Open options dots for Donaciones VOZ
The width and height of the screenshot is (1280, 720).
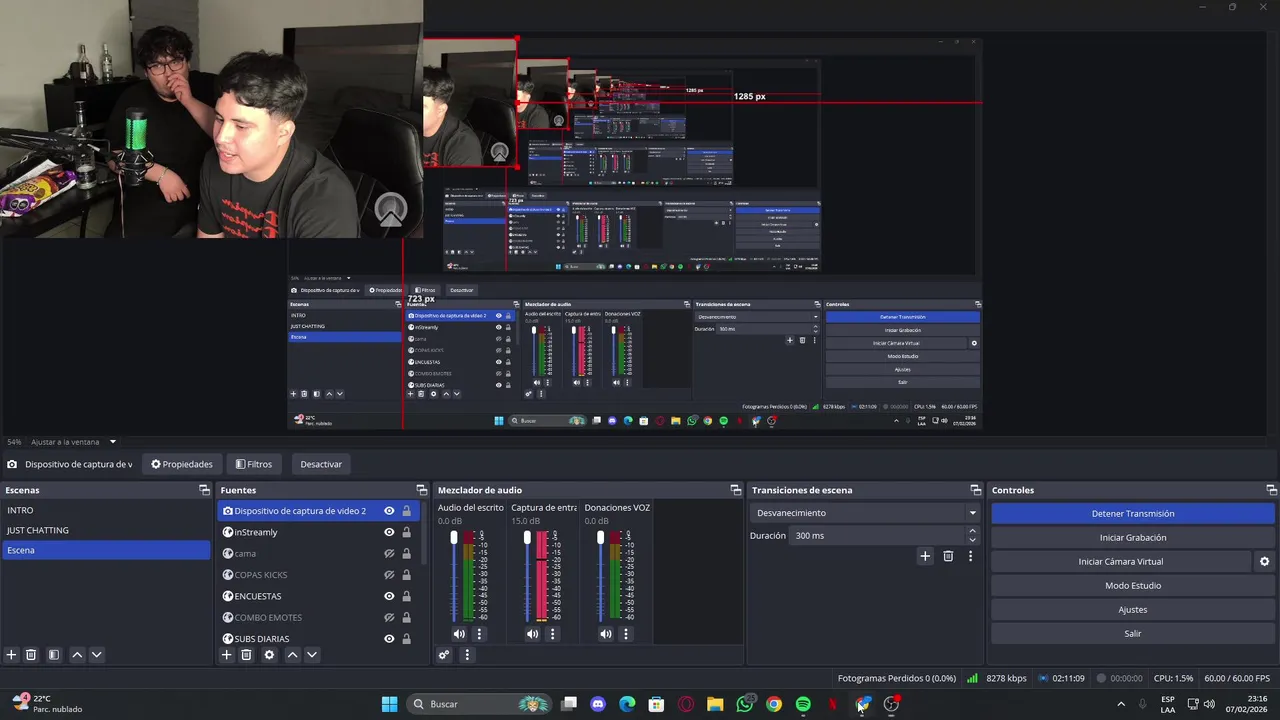coord(626,634)
